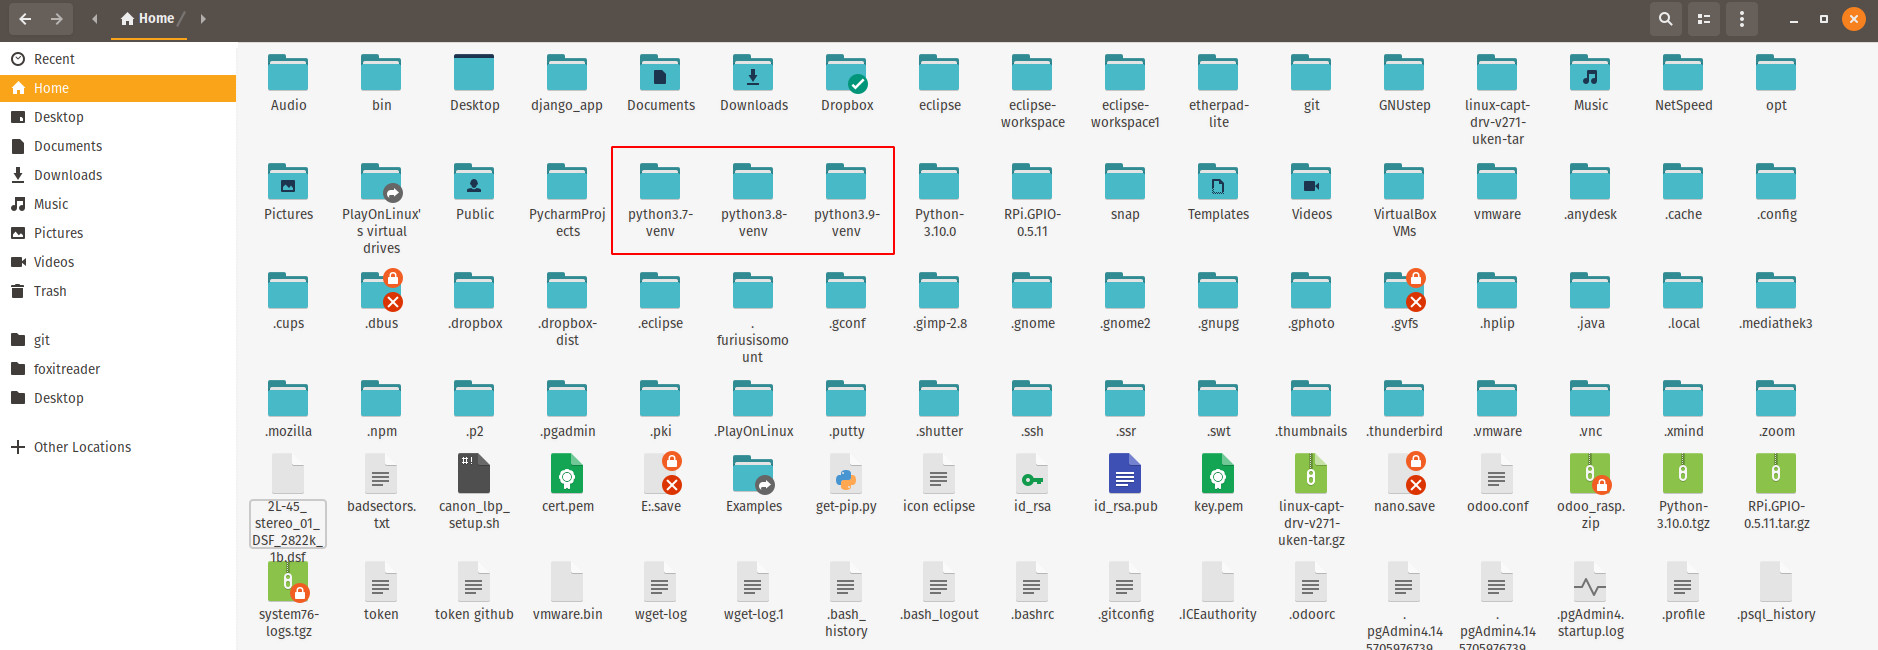The image size is (1878, 650).
Task: Select Recent in the sidebar
Action: 54,59
